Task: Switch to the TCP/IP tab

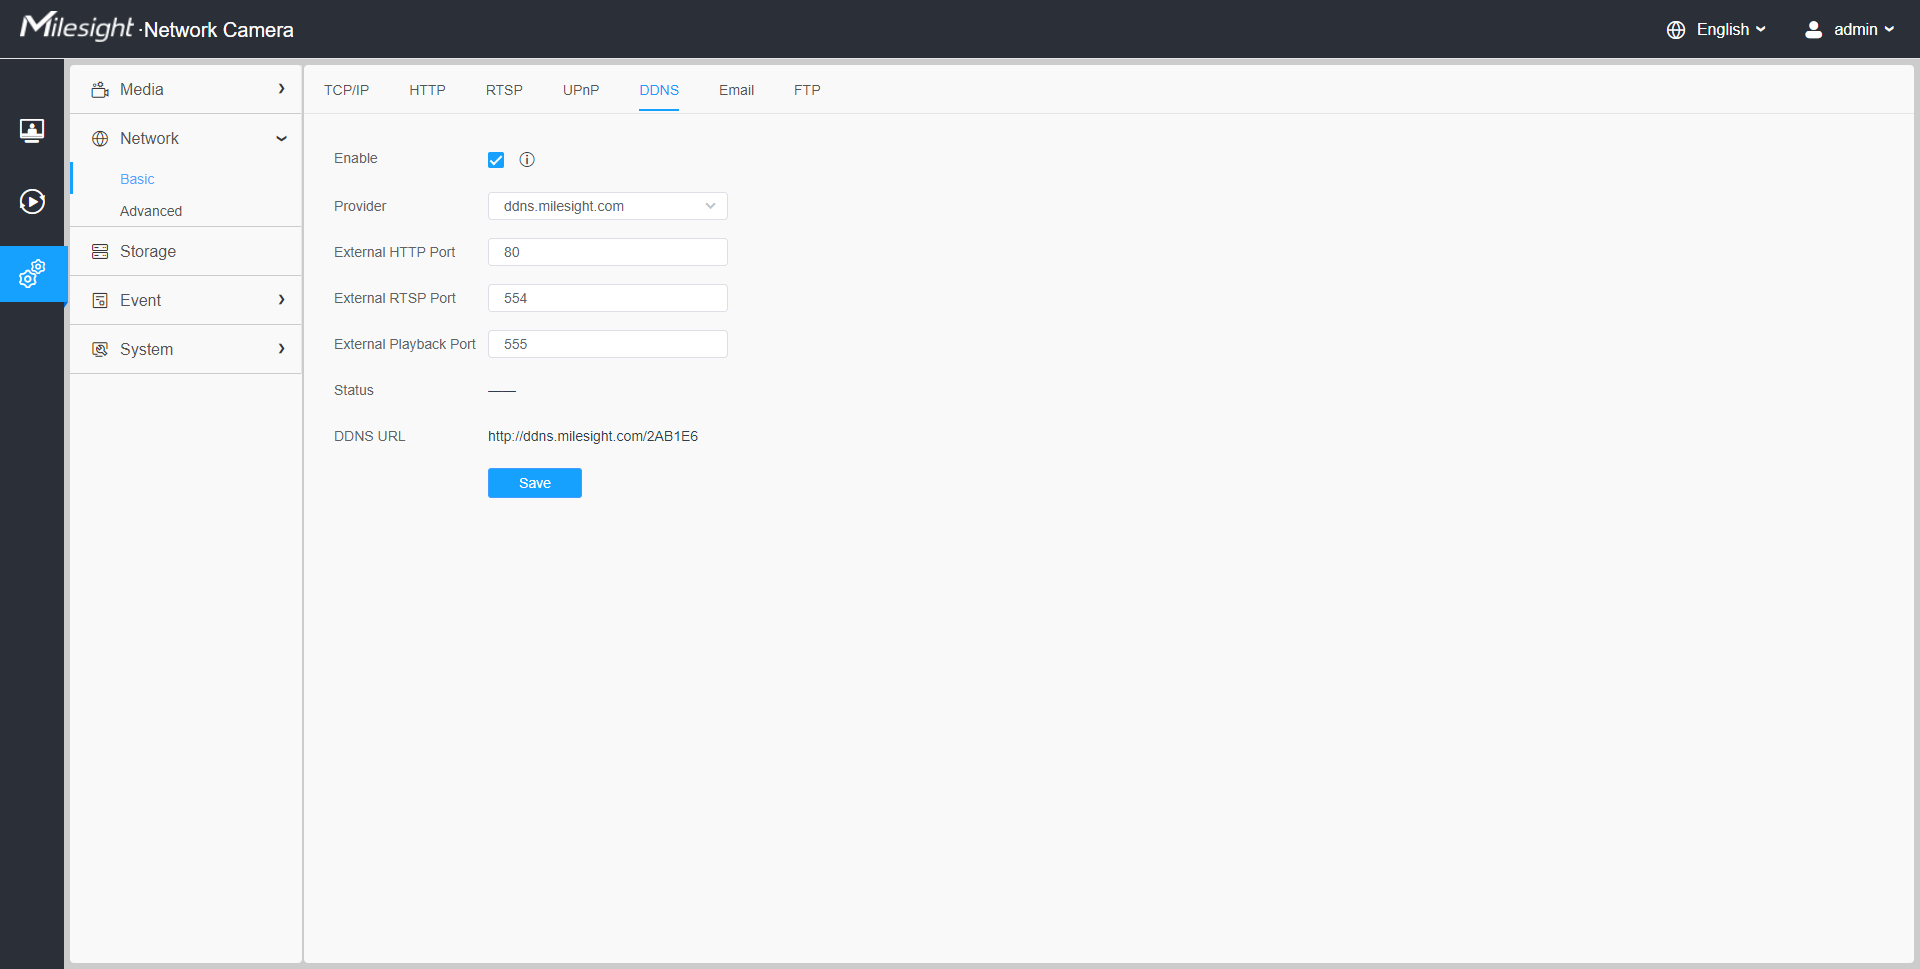Action: 346,90
